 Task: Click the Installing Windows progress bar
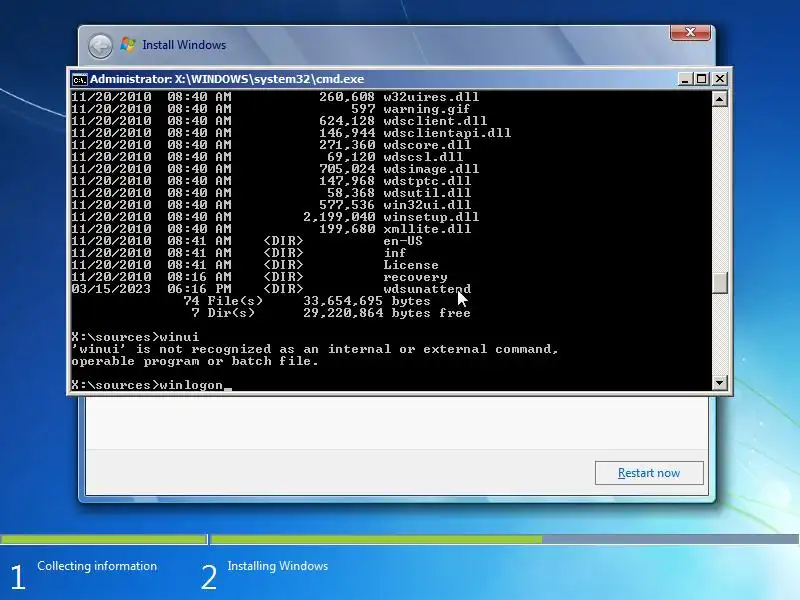(505, 539)
